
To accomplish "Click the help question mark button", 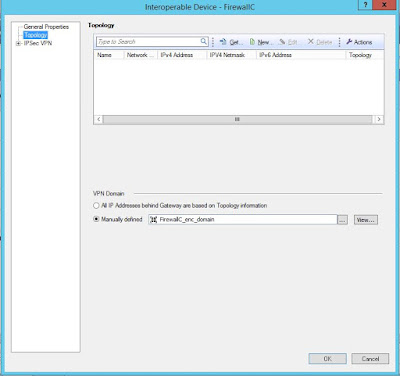I will (x=366, y=5).
